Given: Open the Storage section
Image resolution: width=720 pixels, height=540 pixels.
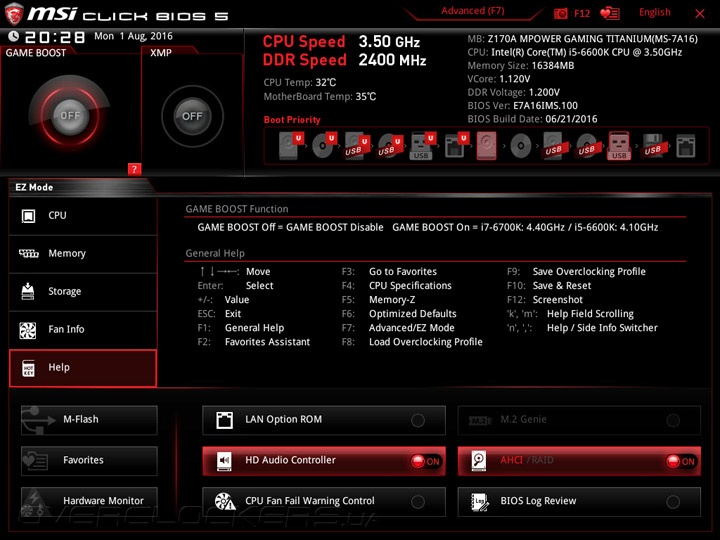Looking at the screenshot, I should [83, 291].
